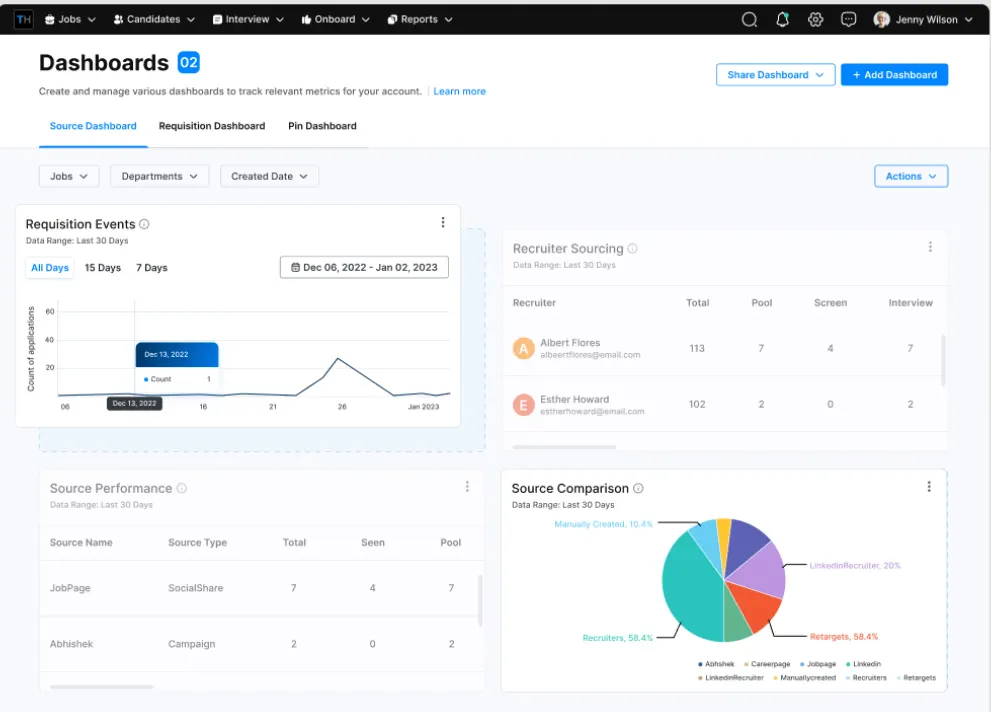
Task: Toggle the Linkedin legend entry
Action: pos(863,664)
